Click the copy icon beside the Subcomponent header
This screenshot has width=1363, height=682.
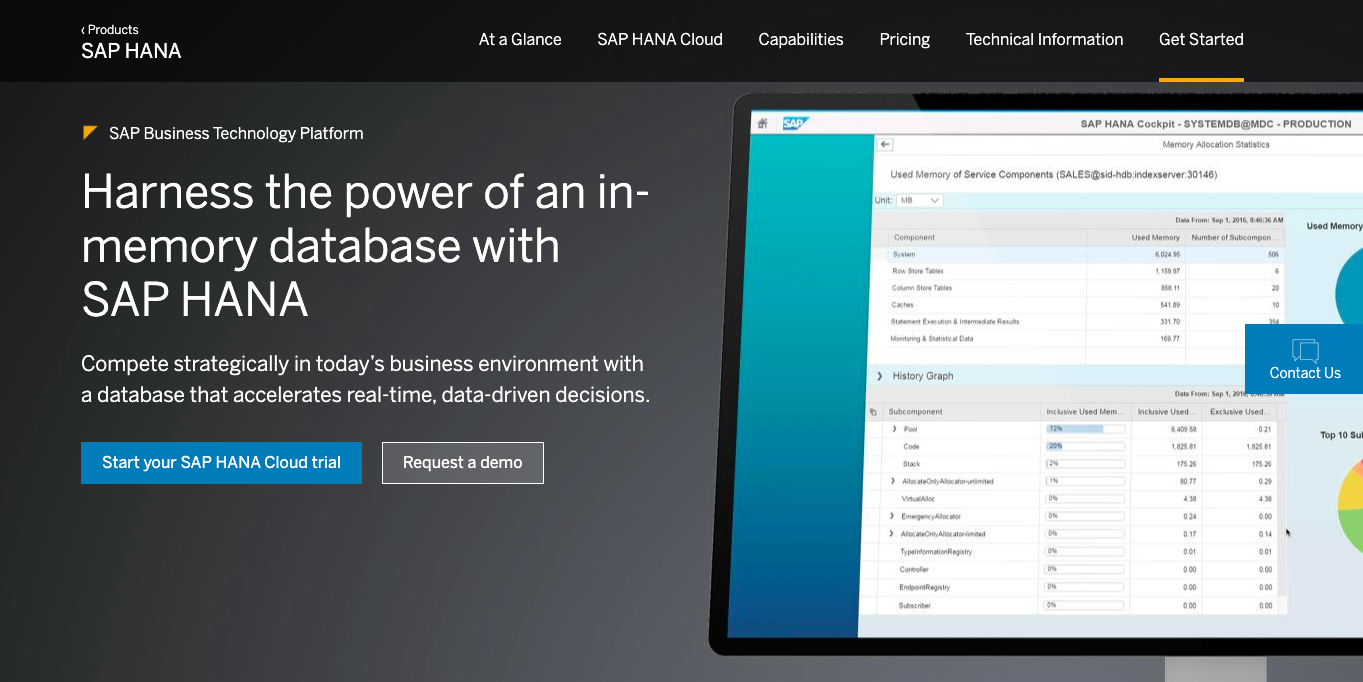[873, 412]
